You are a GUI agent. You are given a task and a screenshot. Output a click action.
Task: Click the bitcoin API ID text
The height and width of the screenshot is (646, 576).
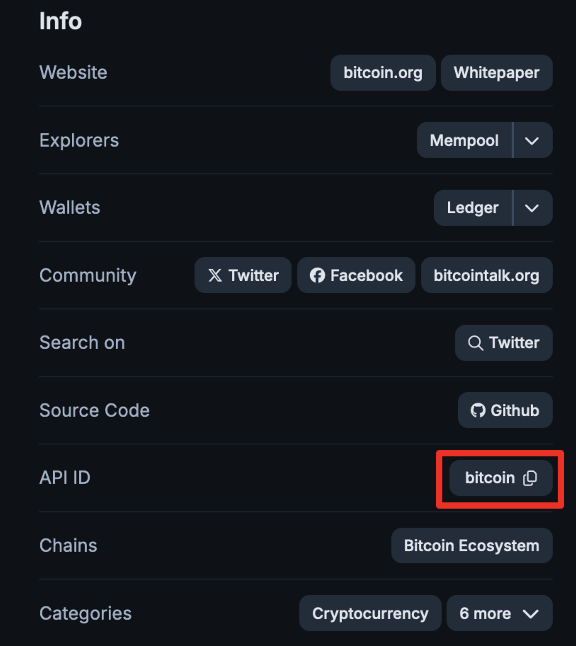click(x=490, y=478)
